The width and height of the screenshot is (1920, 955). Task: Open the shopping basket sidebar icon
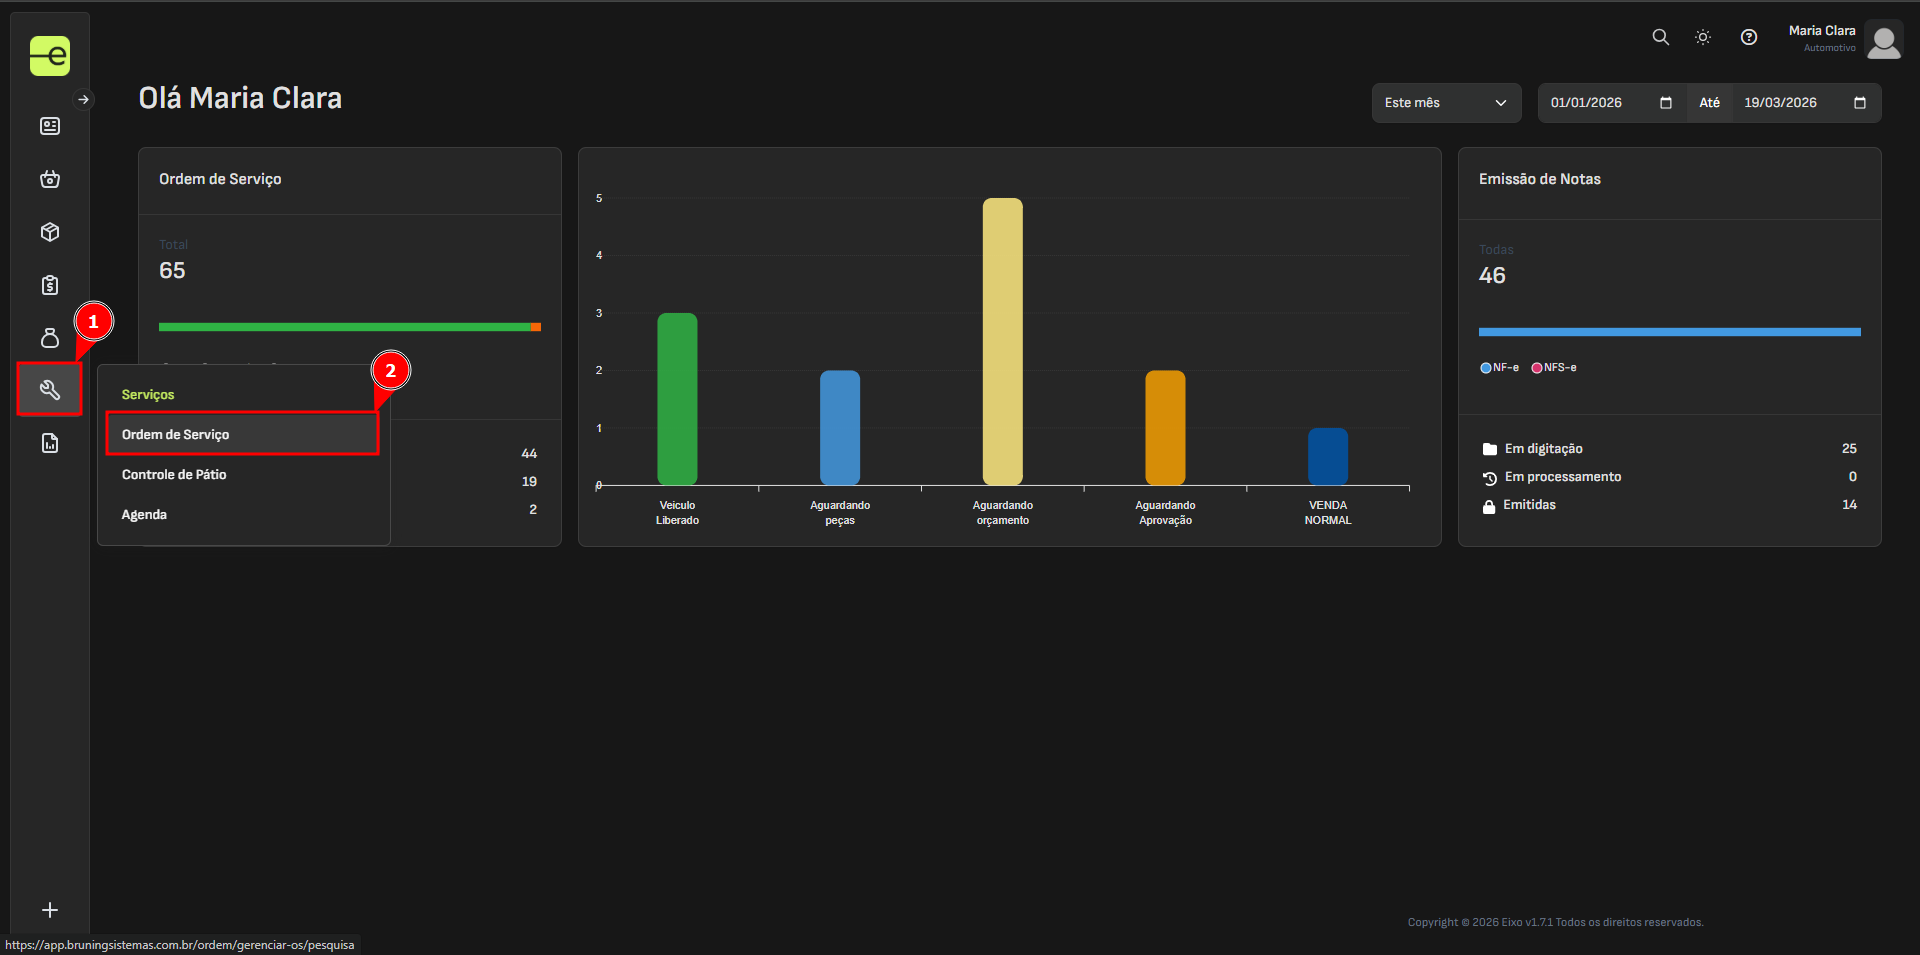[50, 179]
